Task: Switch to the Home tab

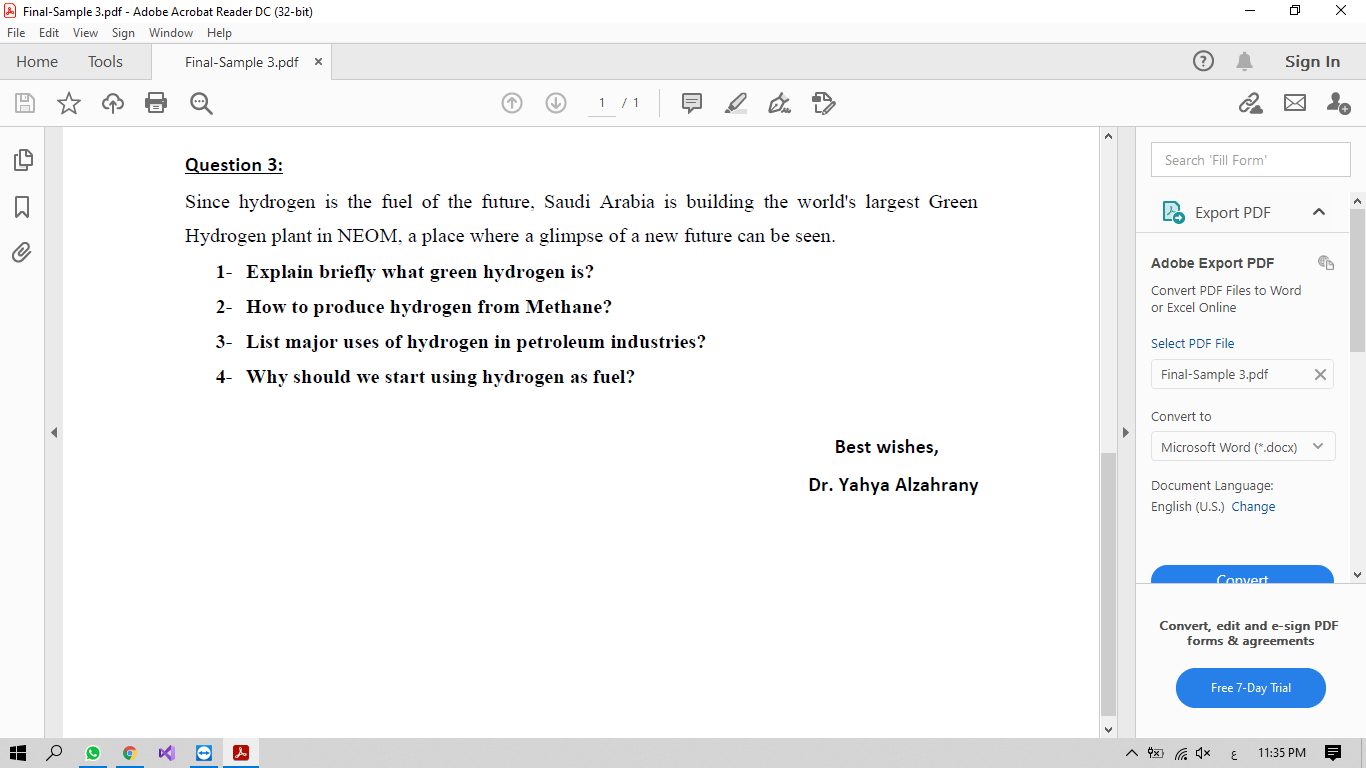Action: click(x=37, y=61)
